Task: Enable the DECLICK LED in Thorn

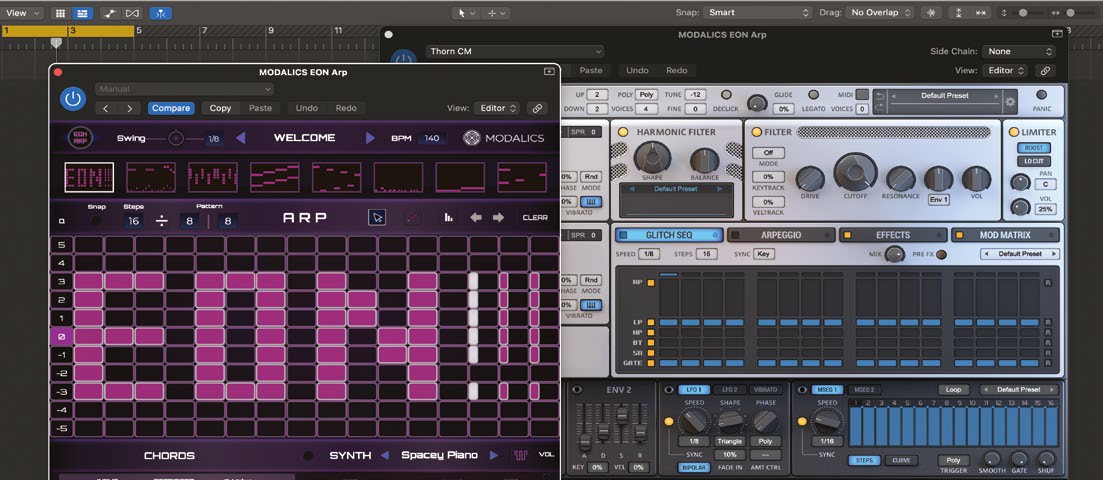Action: [x=726, y=95]
